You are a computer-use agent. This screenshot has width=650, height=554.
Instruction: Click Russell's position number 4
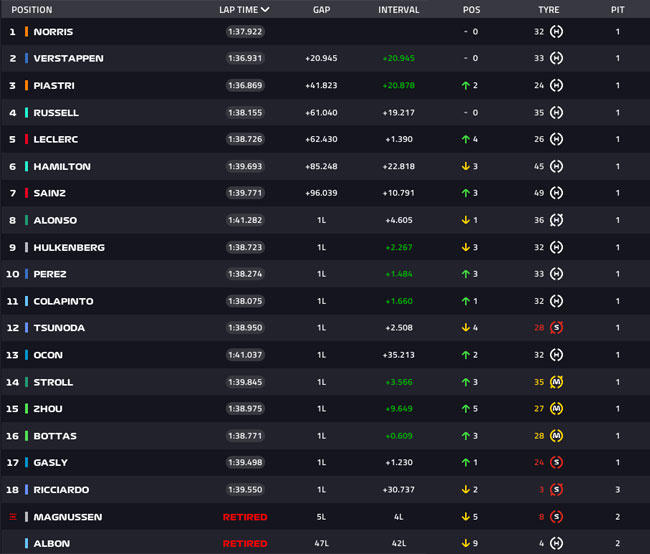[12, 113]
